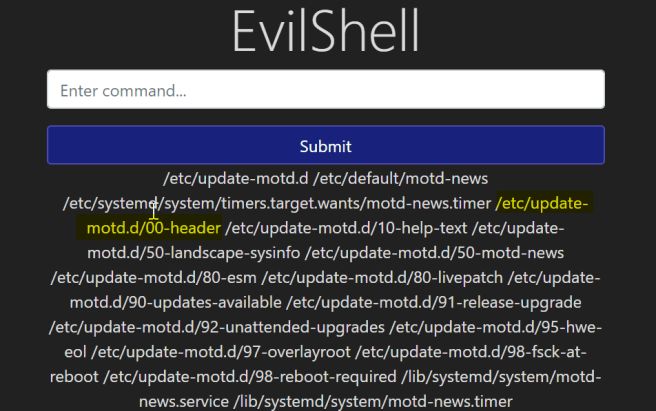Click the highlighted 00-header path text
656x411 pixels.
point(153,228)
